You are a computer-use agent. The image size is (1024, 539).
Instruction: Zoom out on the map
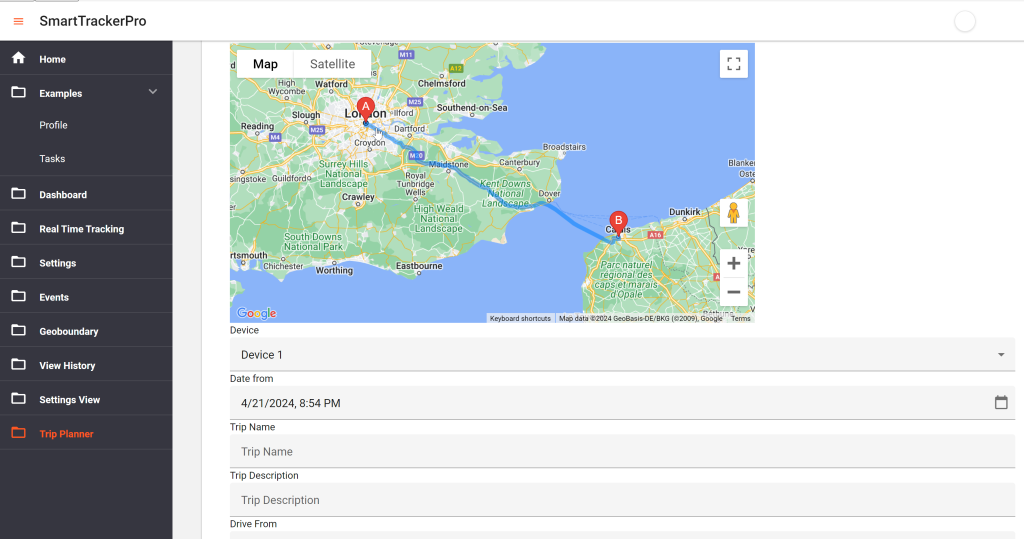point(733,292)
